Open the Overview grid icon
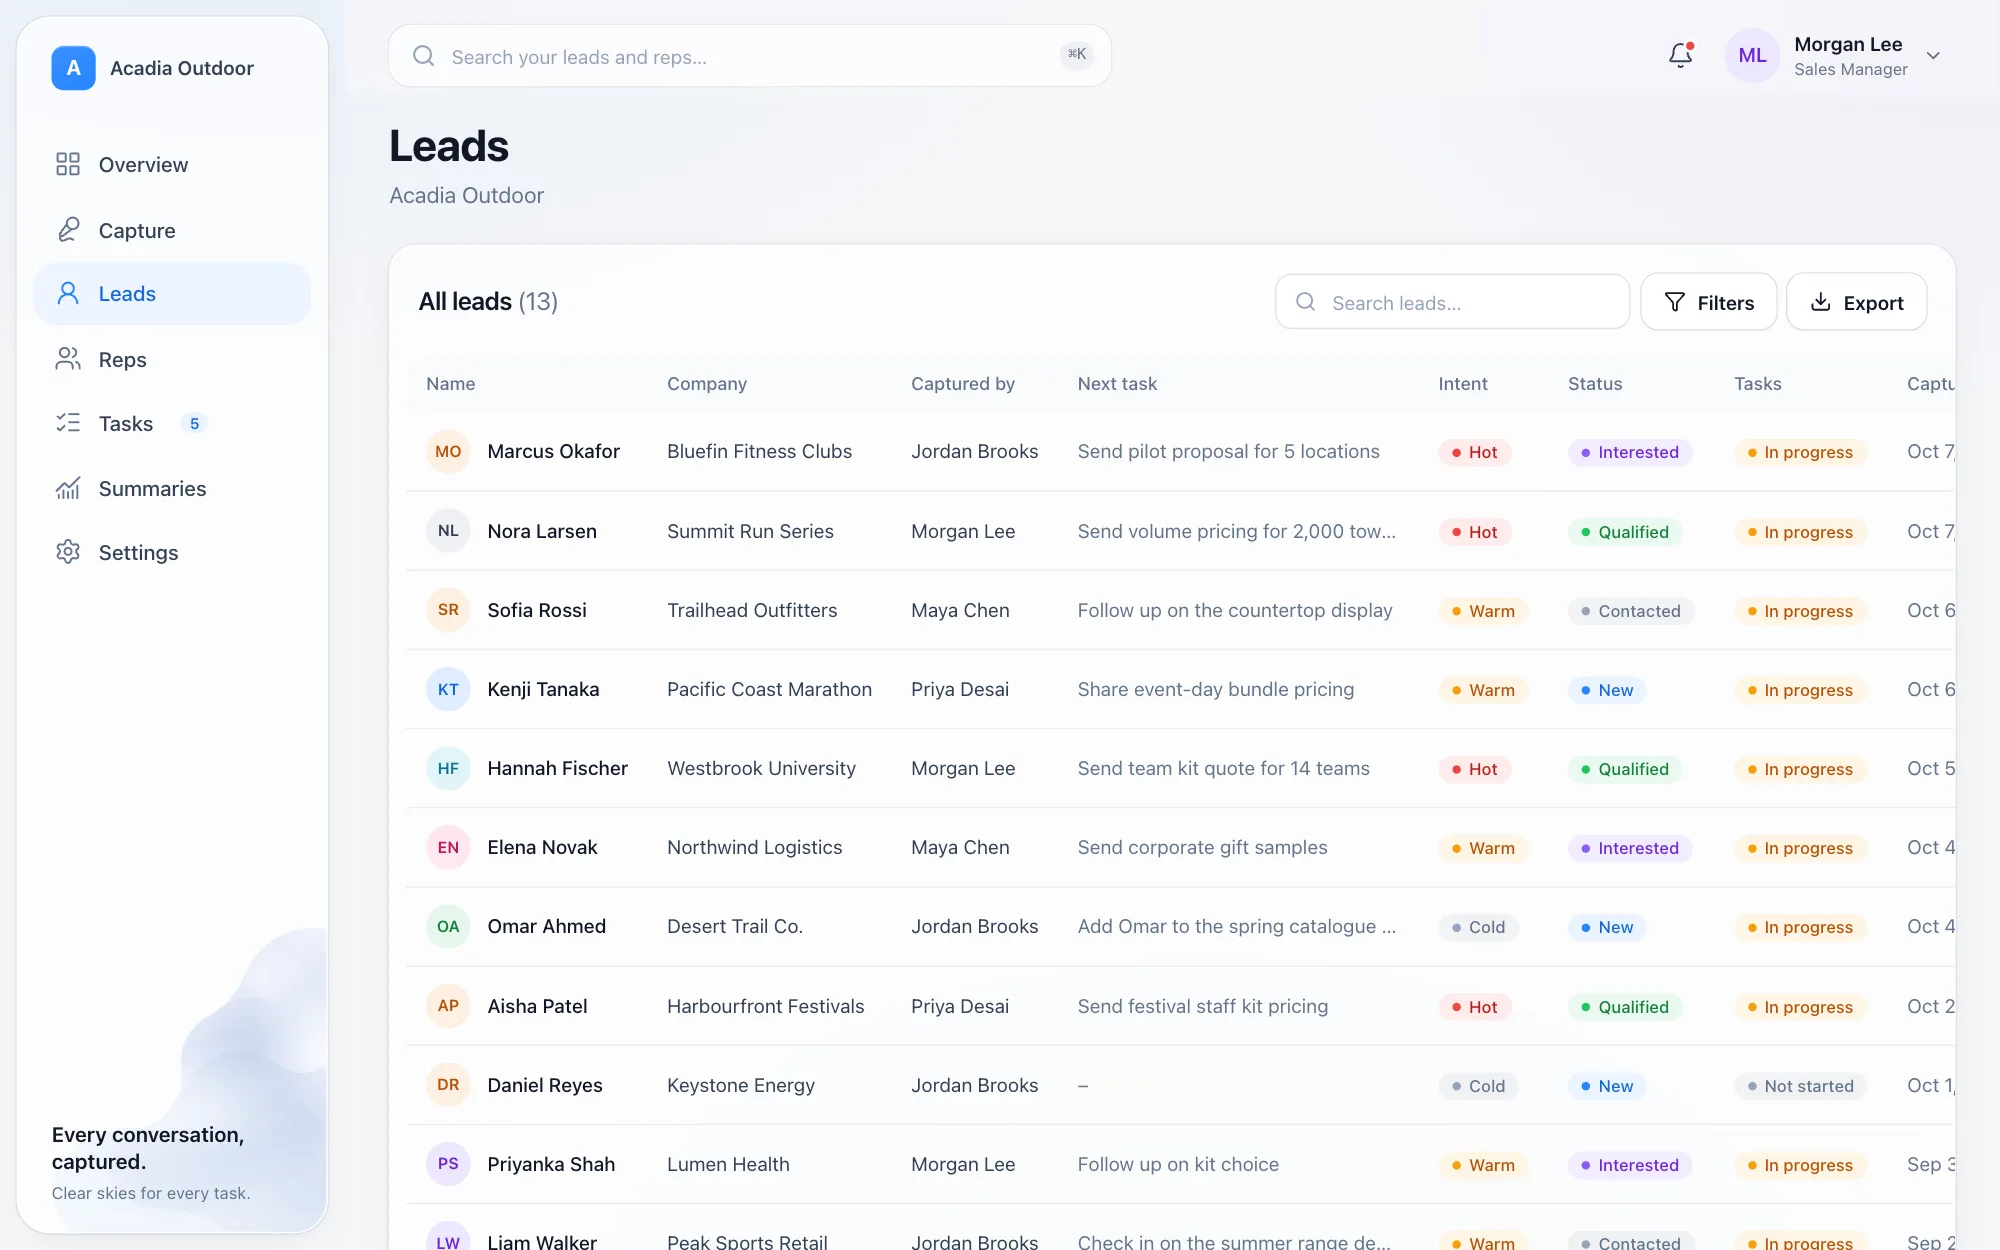2000x1250 pixels. click(x=68, y=164)
